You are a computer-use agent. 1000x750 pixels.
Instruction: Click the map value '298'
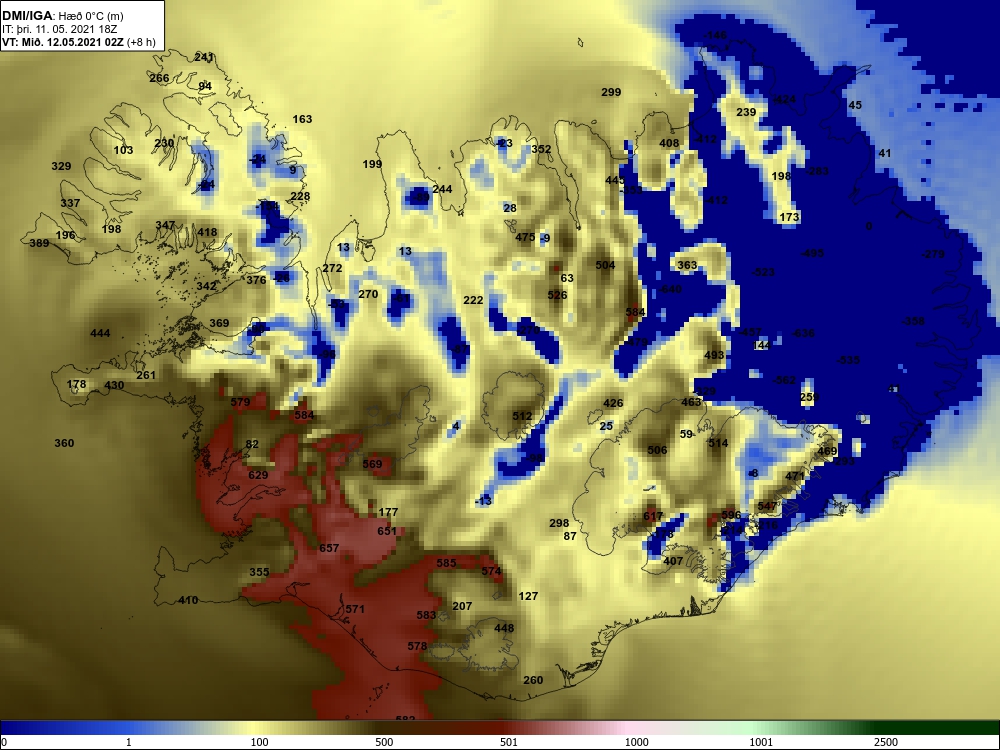tap(559, 524)
